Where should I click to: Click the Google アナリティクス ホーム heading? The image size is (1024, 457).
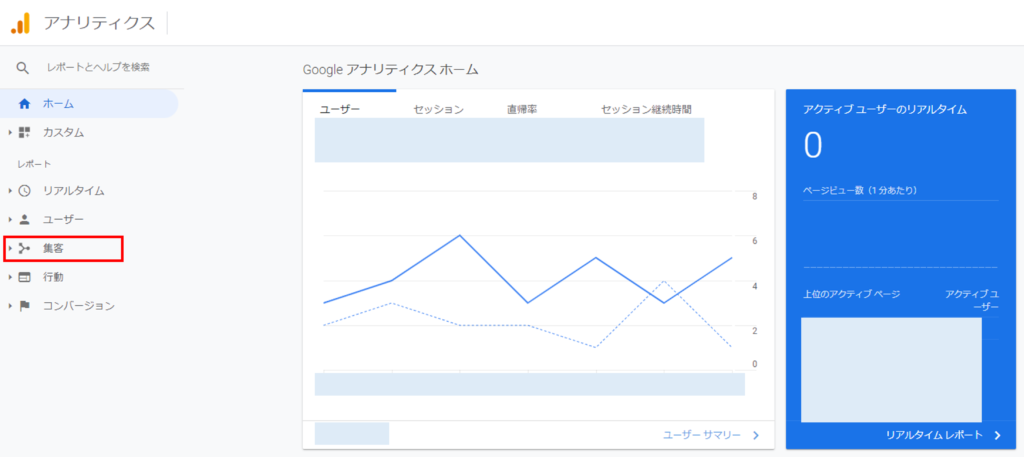(x=391, y=69)
